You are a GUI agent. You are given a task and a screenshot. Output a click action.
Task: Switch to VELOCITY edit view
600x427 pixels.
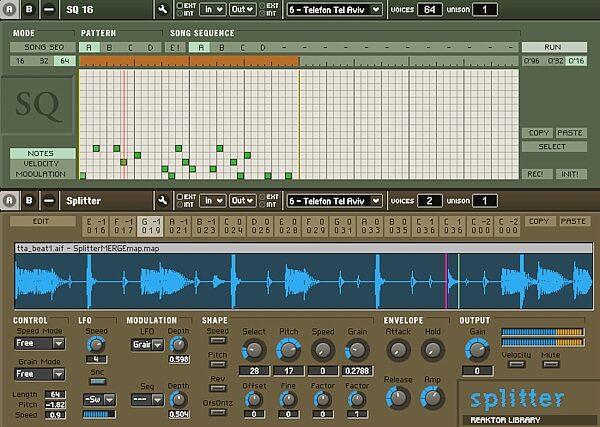(41, 164)
